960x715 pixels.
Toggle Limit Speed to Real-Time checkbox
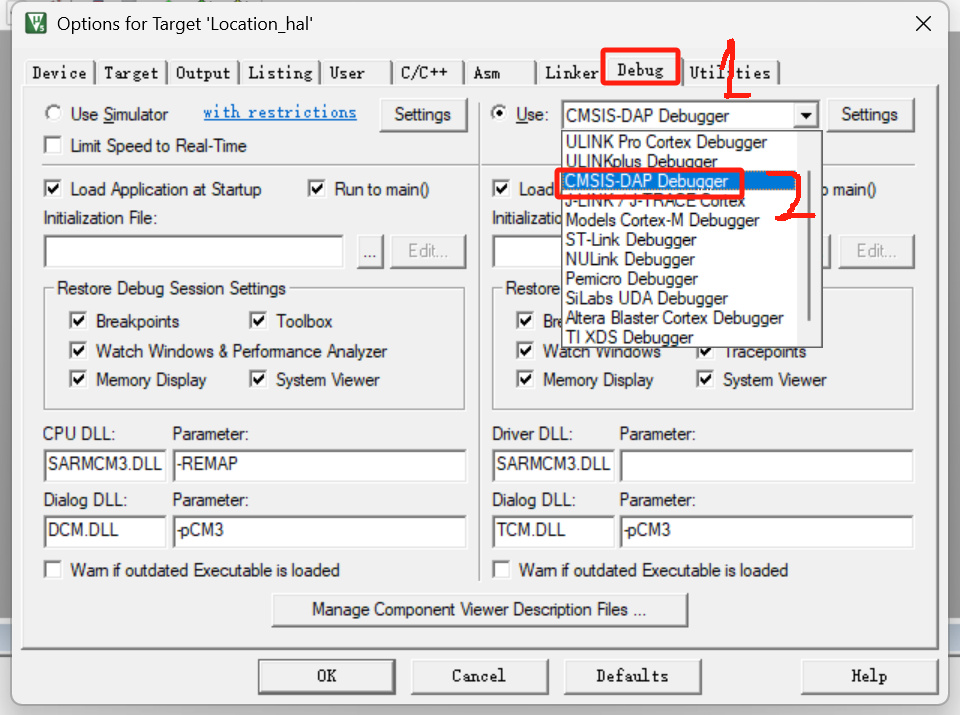click(53, 146)
